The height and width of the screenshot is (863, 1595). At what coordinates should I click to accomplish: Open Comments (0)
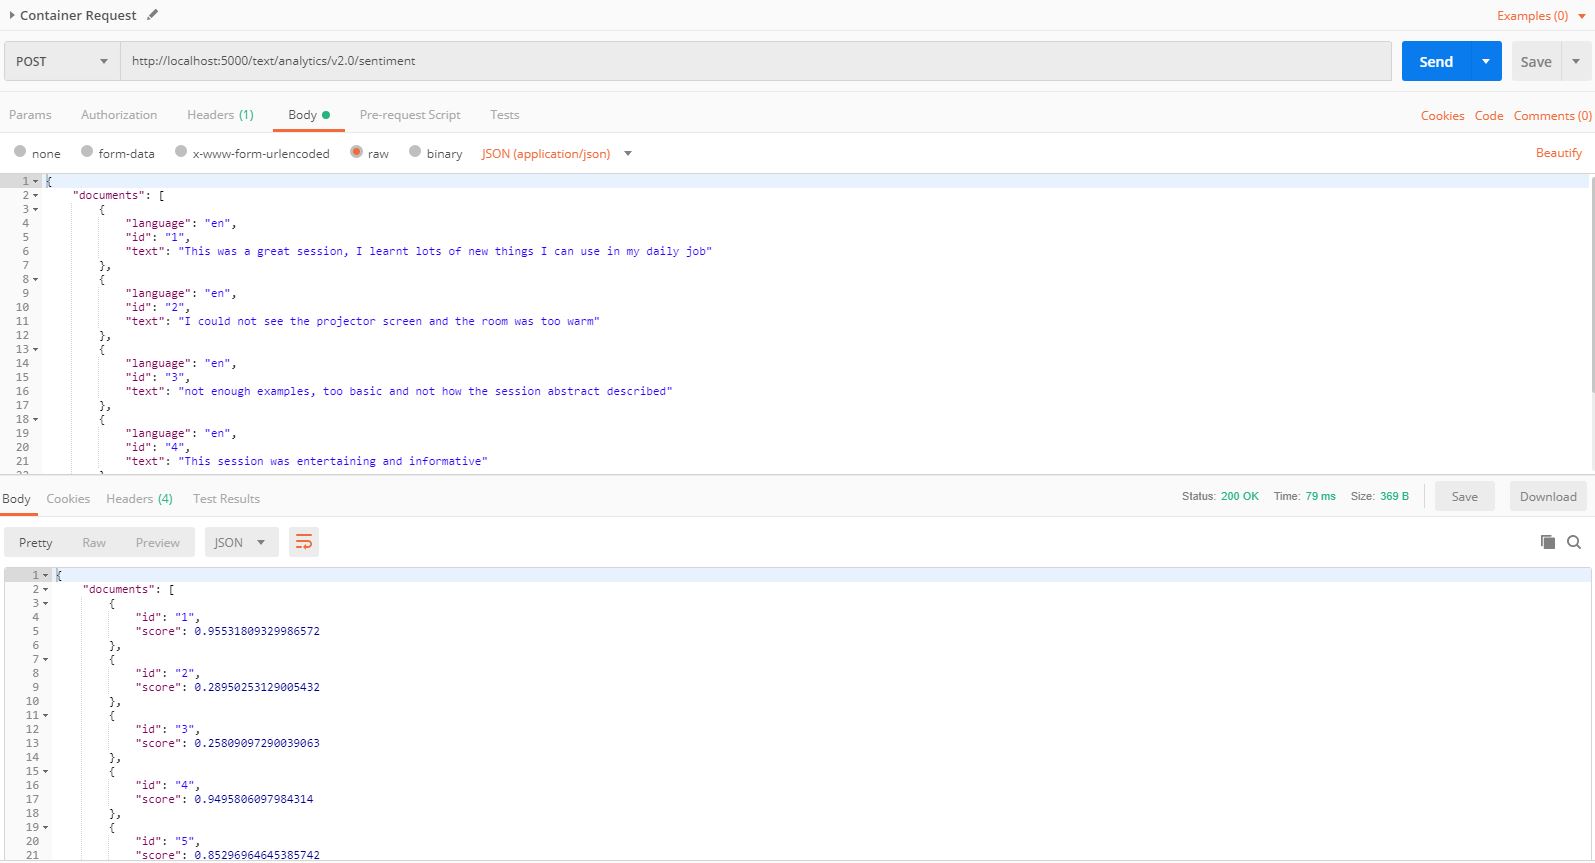pos(1552,116)
